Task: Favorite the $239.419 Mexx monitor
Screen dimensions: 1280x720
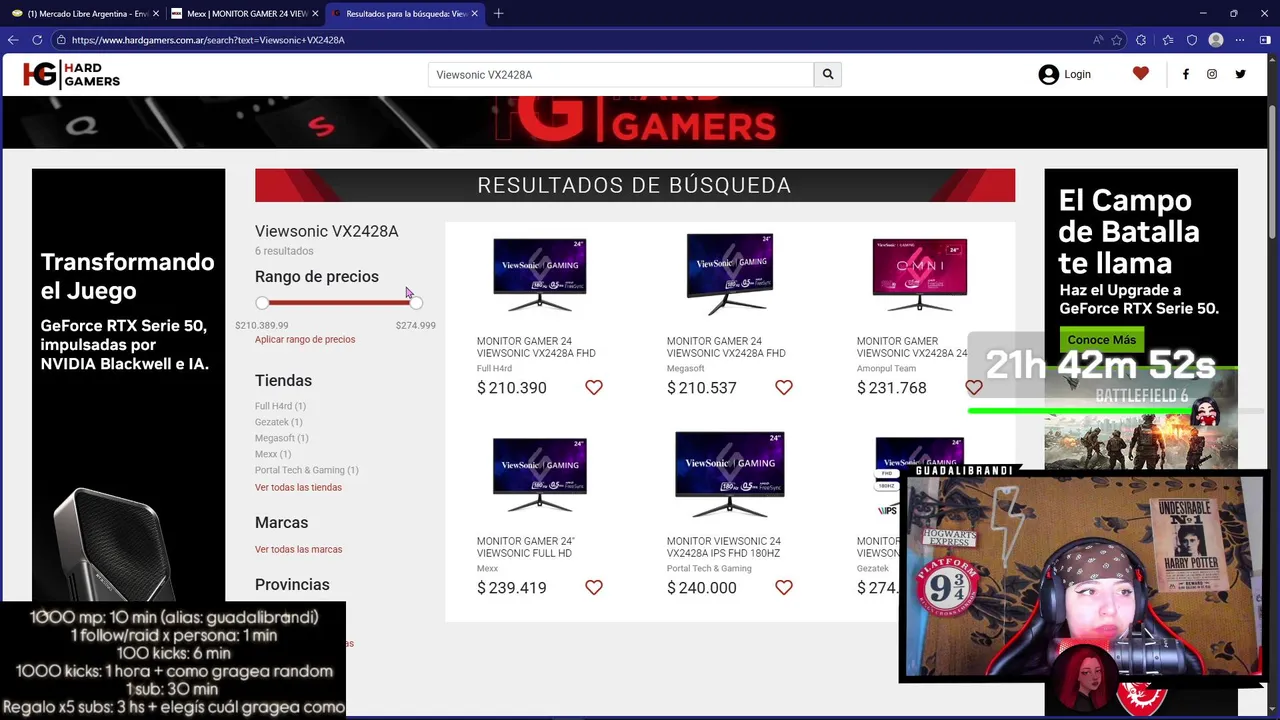Action: [x=594, y=588]
